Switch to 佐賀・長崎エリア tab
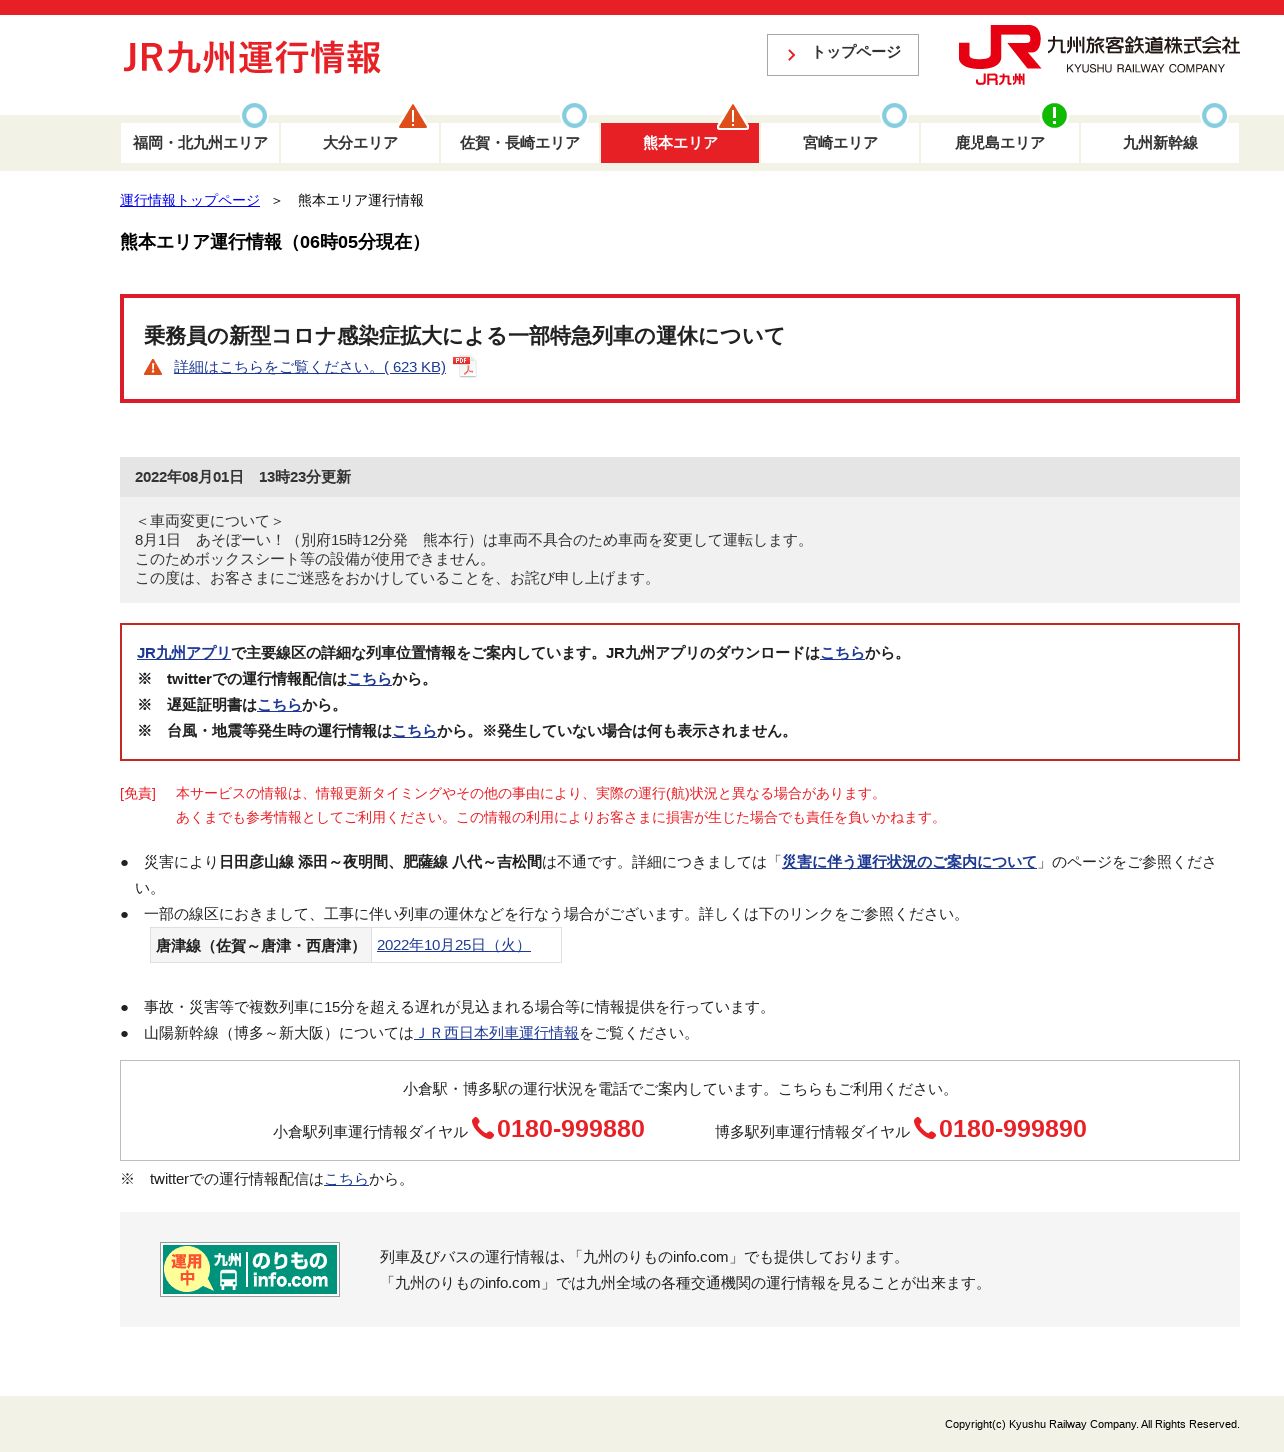 [x=520, y=143]
